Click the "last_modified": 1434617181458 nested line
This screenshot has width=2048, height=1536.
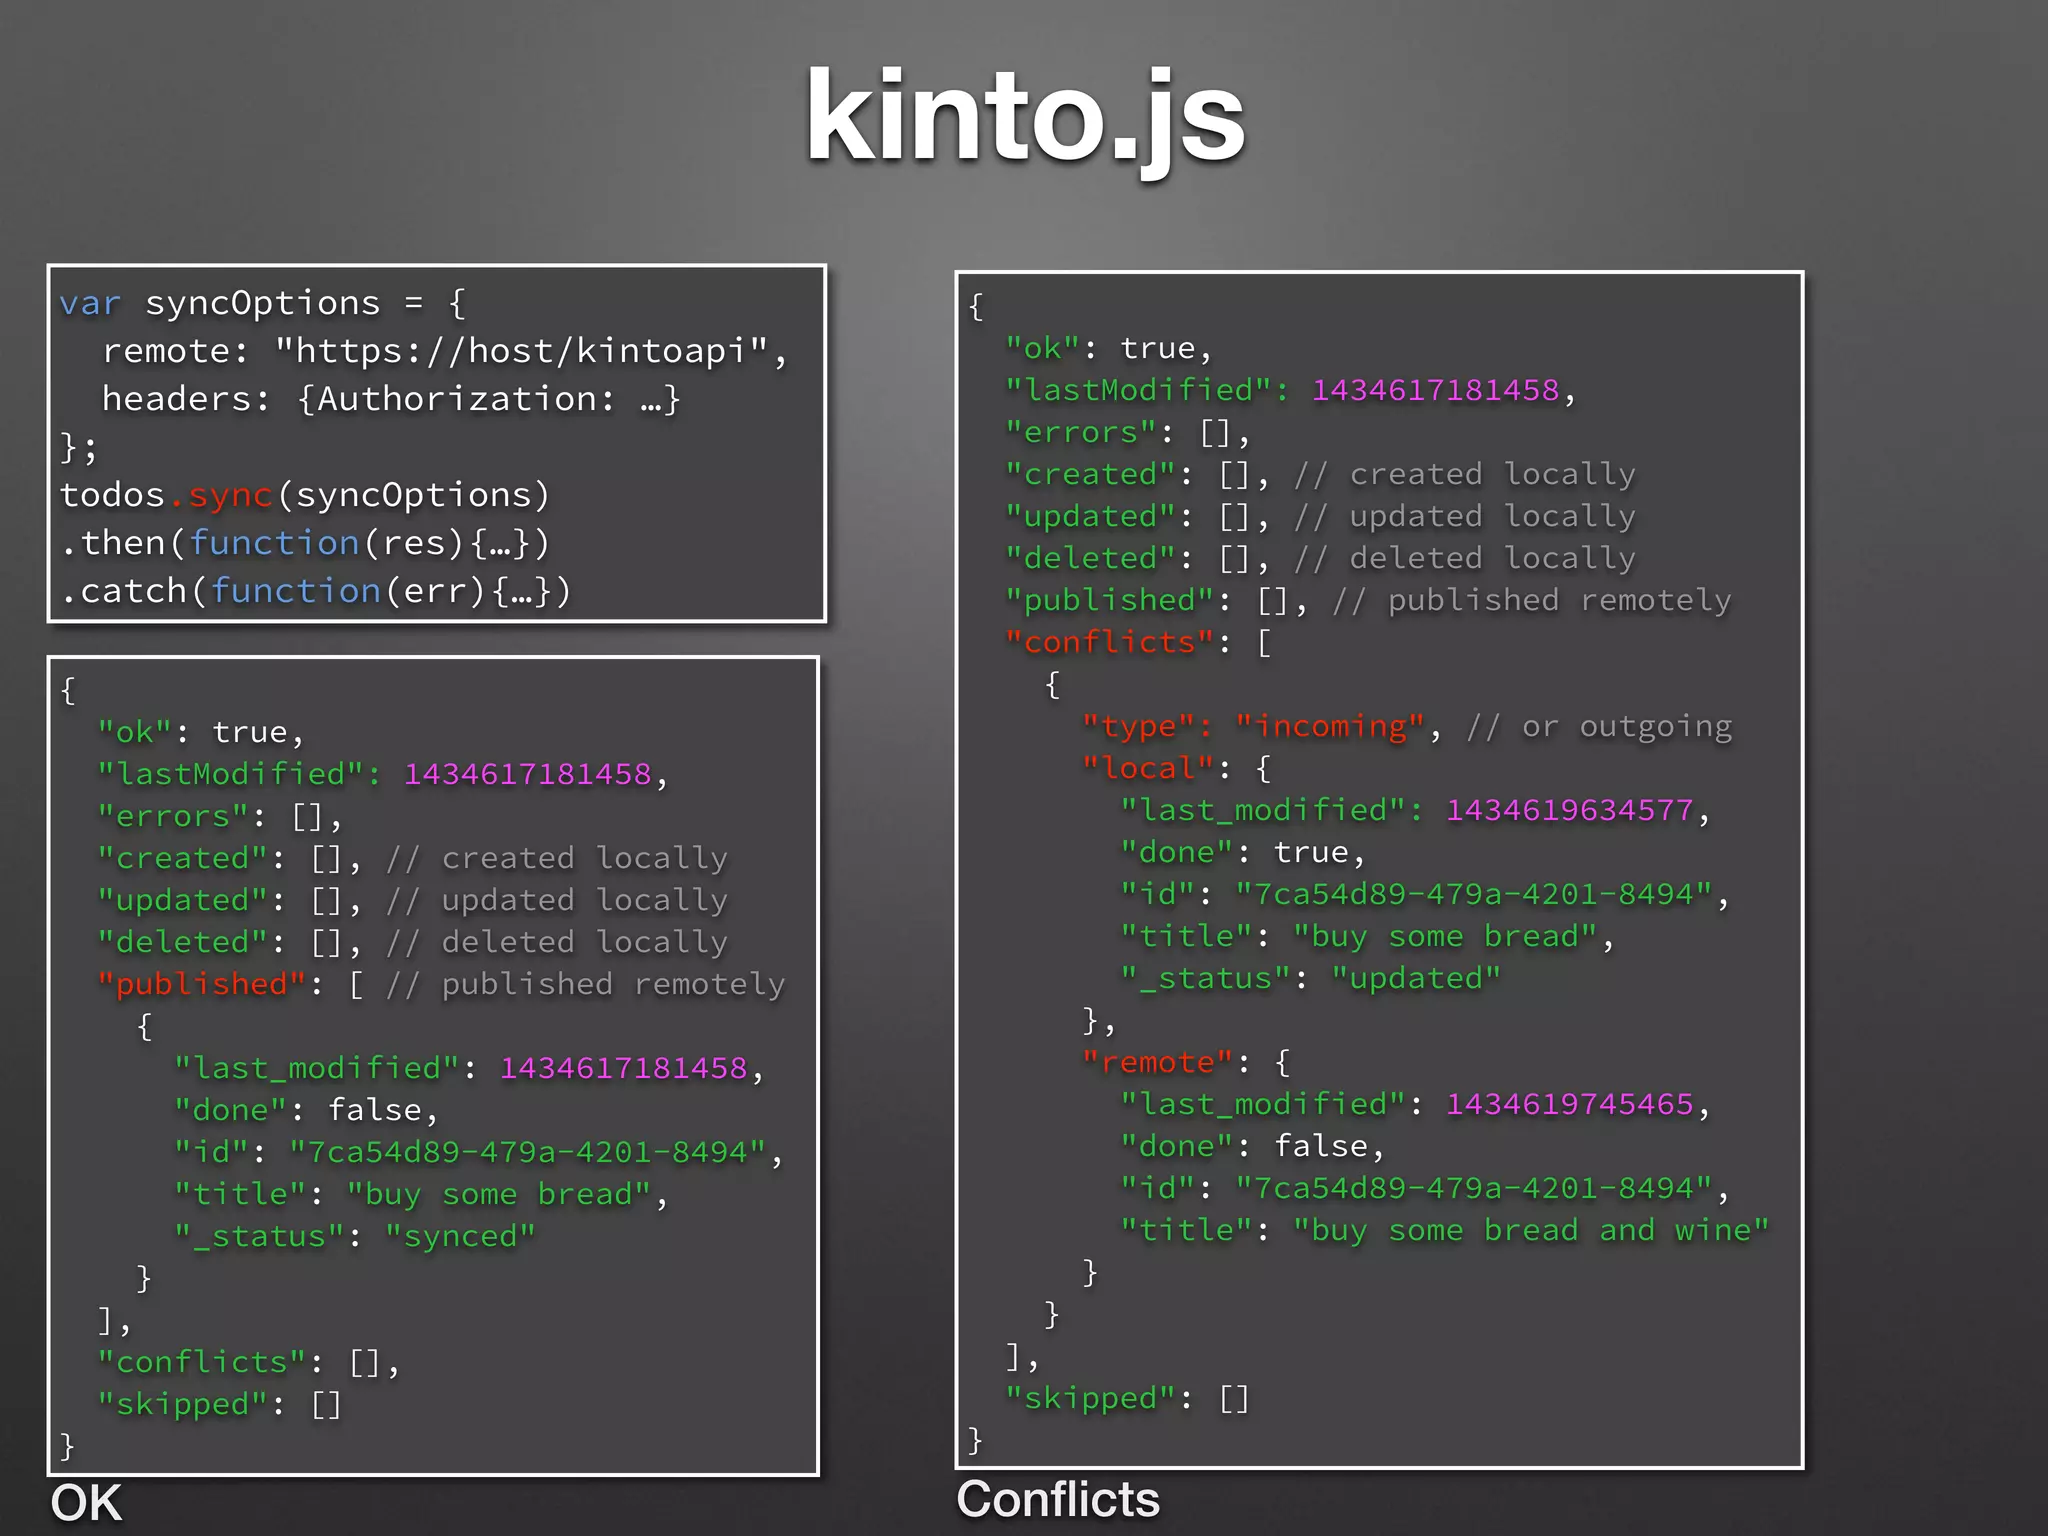(469, 1068)
